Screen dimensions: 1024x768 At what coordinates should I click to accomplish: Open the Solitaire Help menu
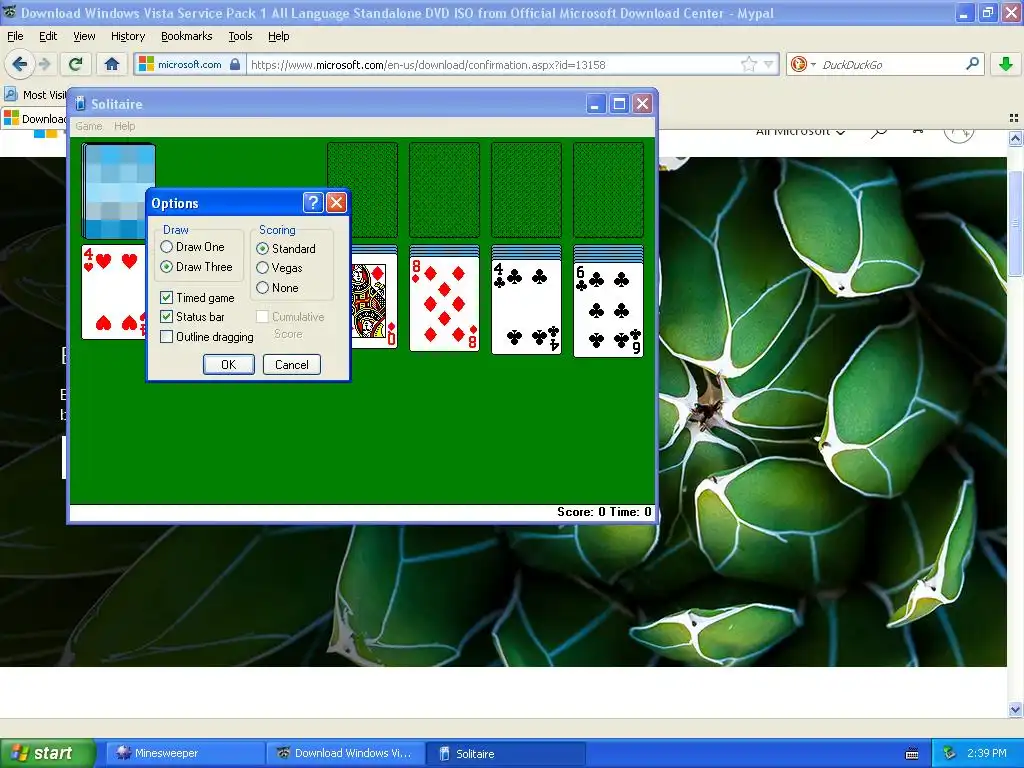(x=124, y=126)
